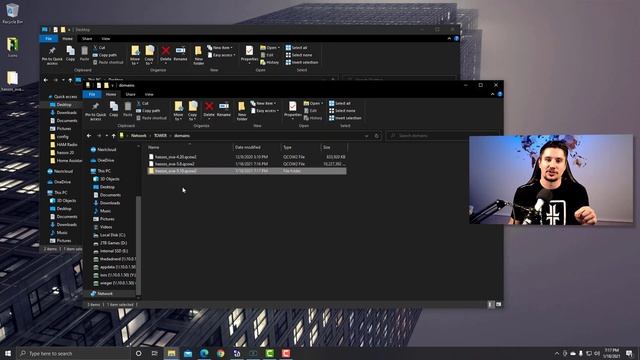Image resolution: width=640 pixels, height=360 pixels.
Task: Expand the address bar history dropdown
Action: pos(366,136)
